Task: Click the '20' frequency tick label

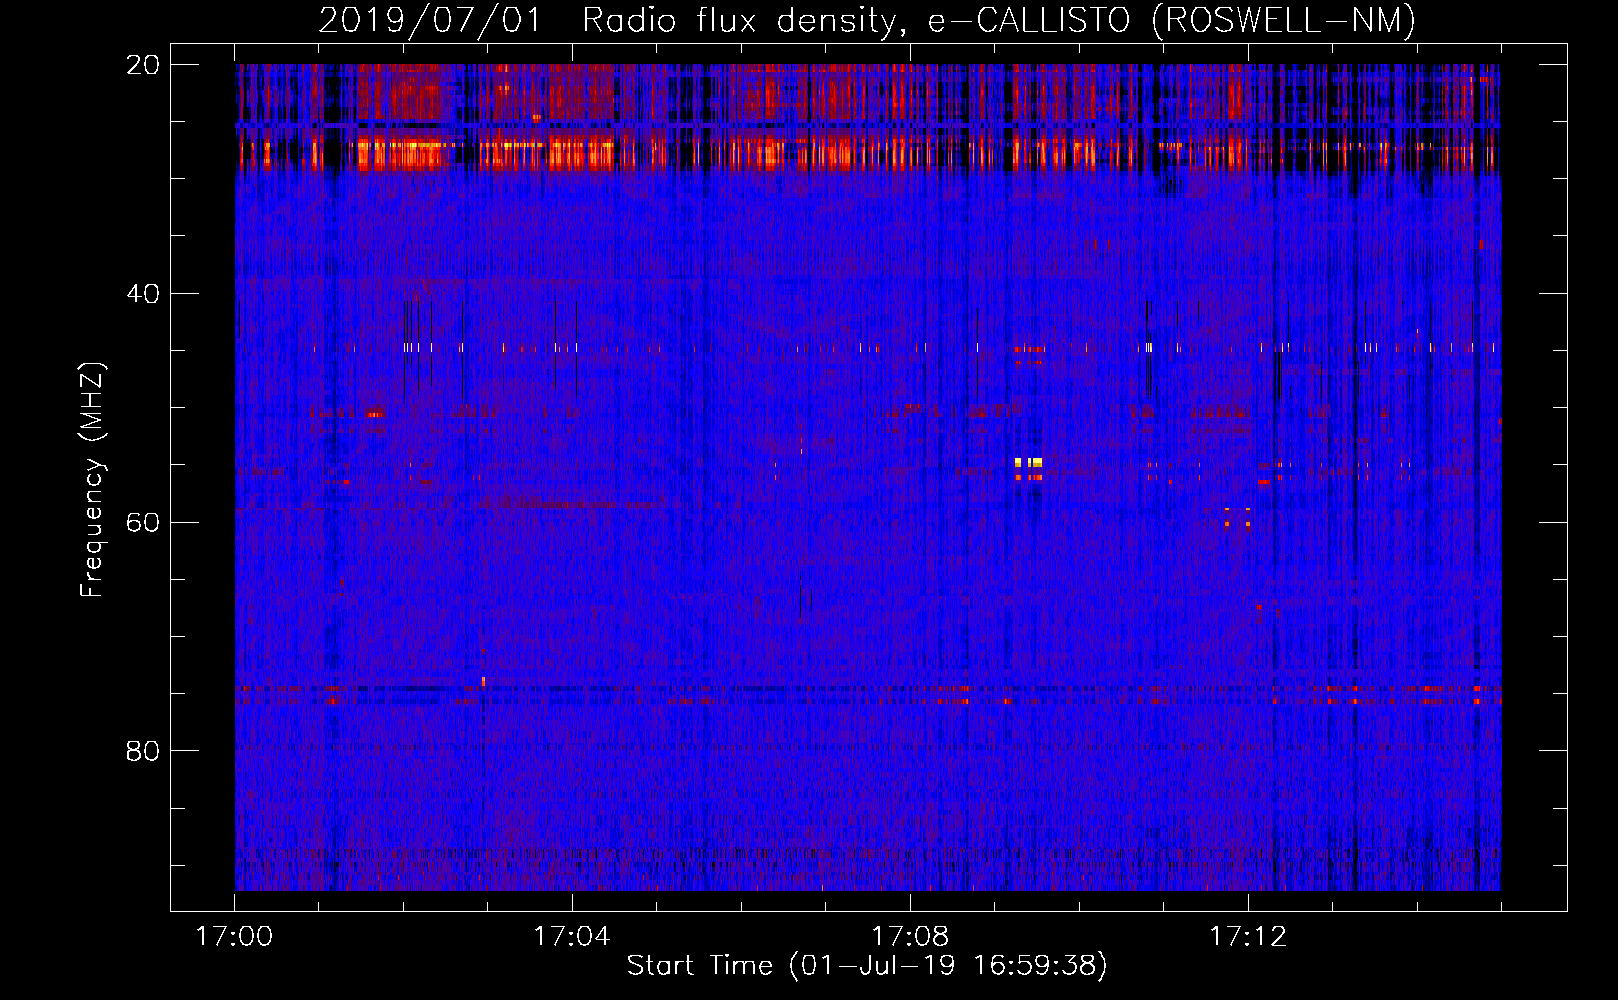Action: 143,65
